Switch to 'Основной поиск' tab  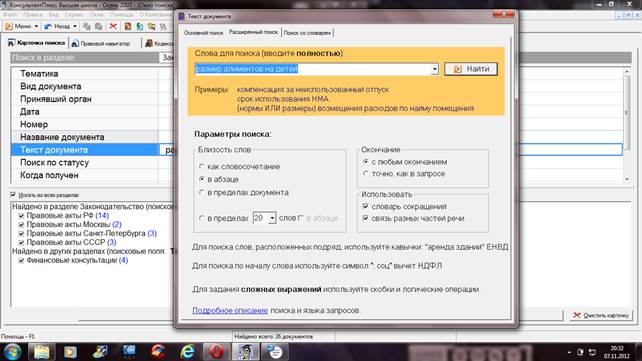[x=203, y=33]
